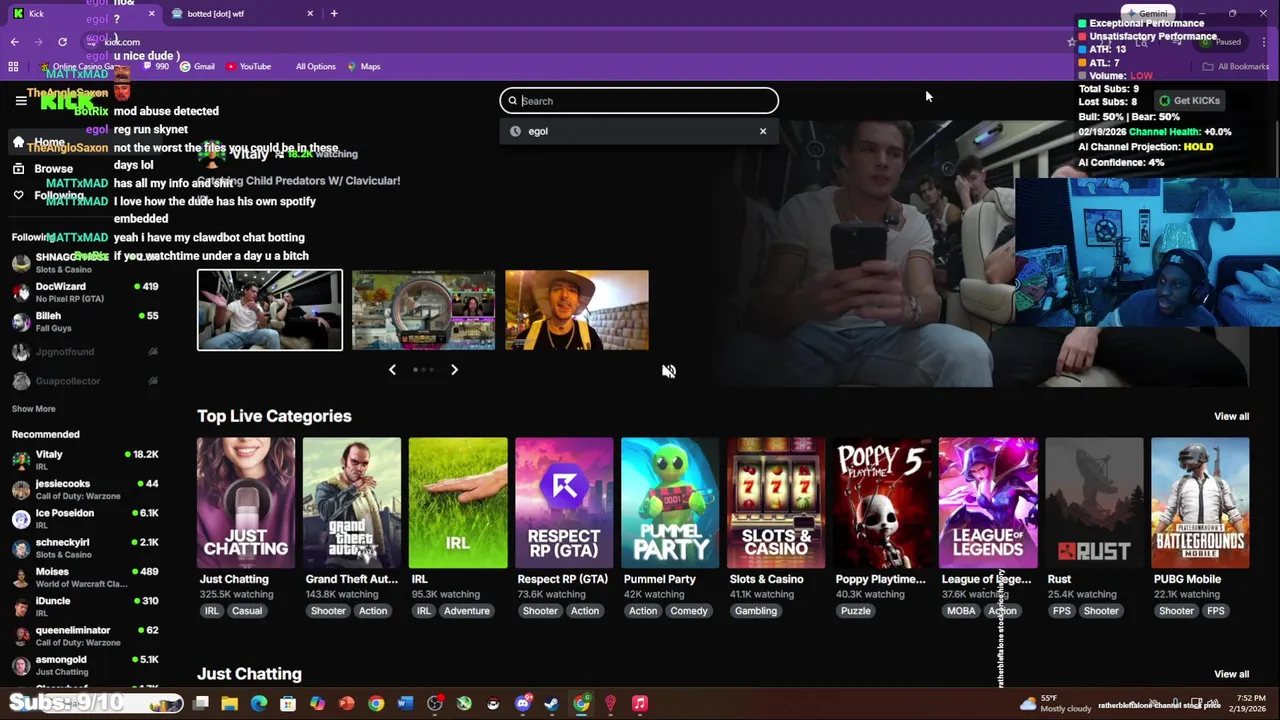Open Moises channel in sidebar
This screenshot has width=1280, height=720.
tap(85, 577)
